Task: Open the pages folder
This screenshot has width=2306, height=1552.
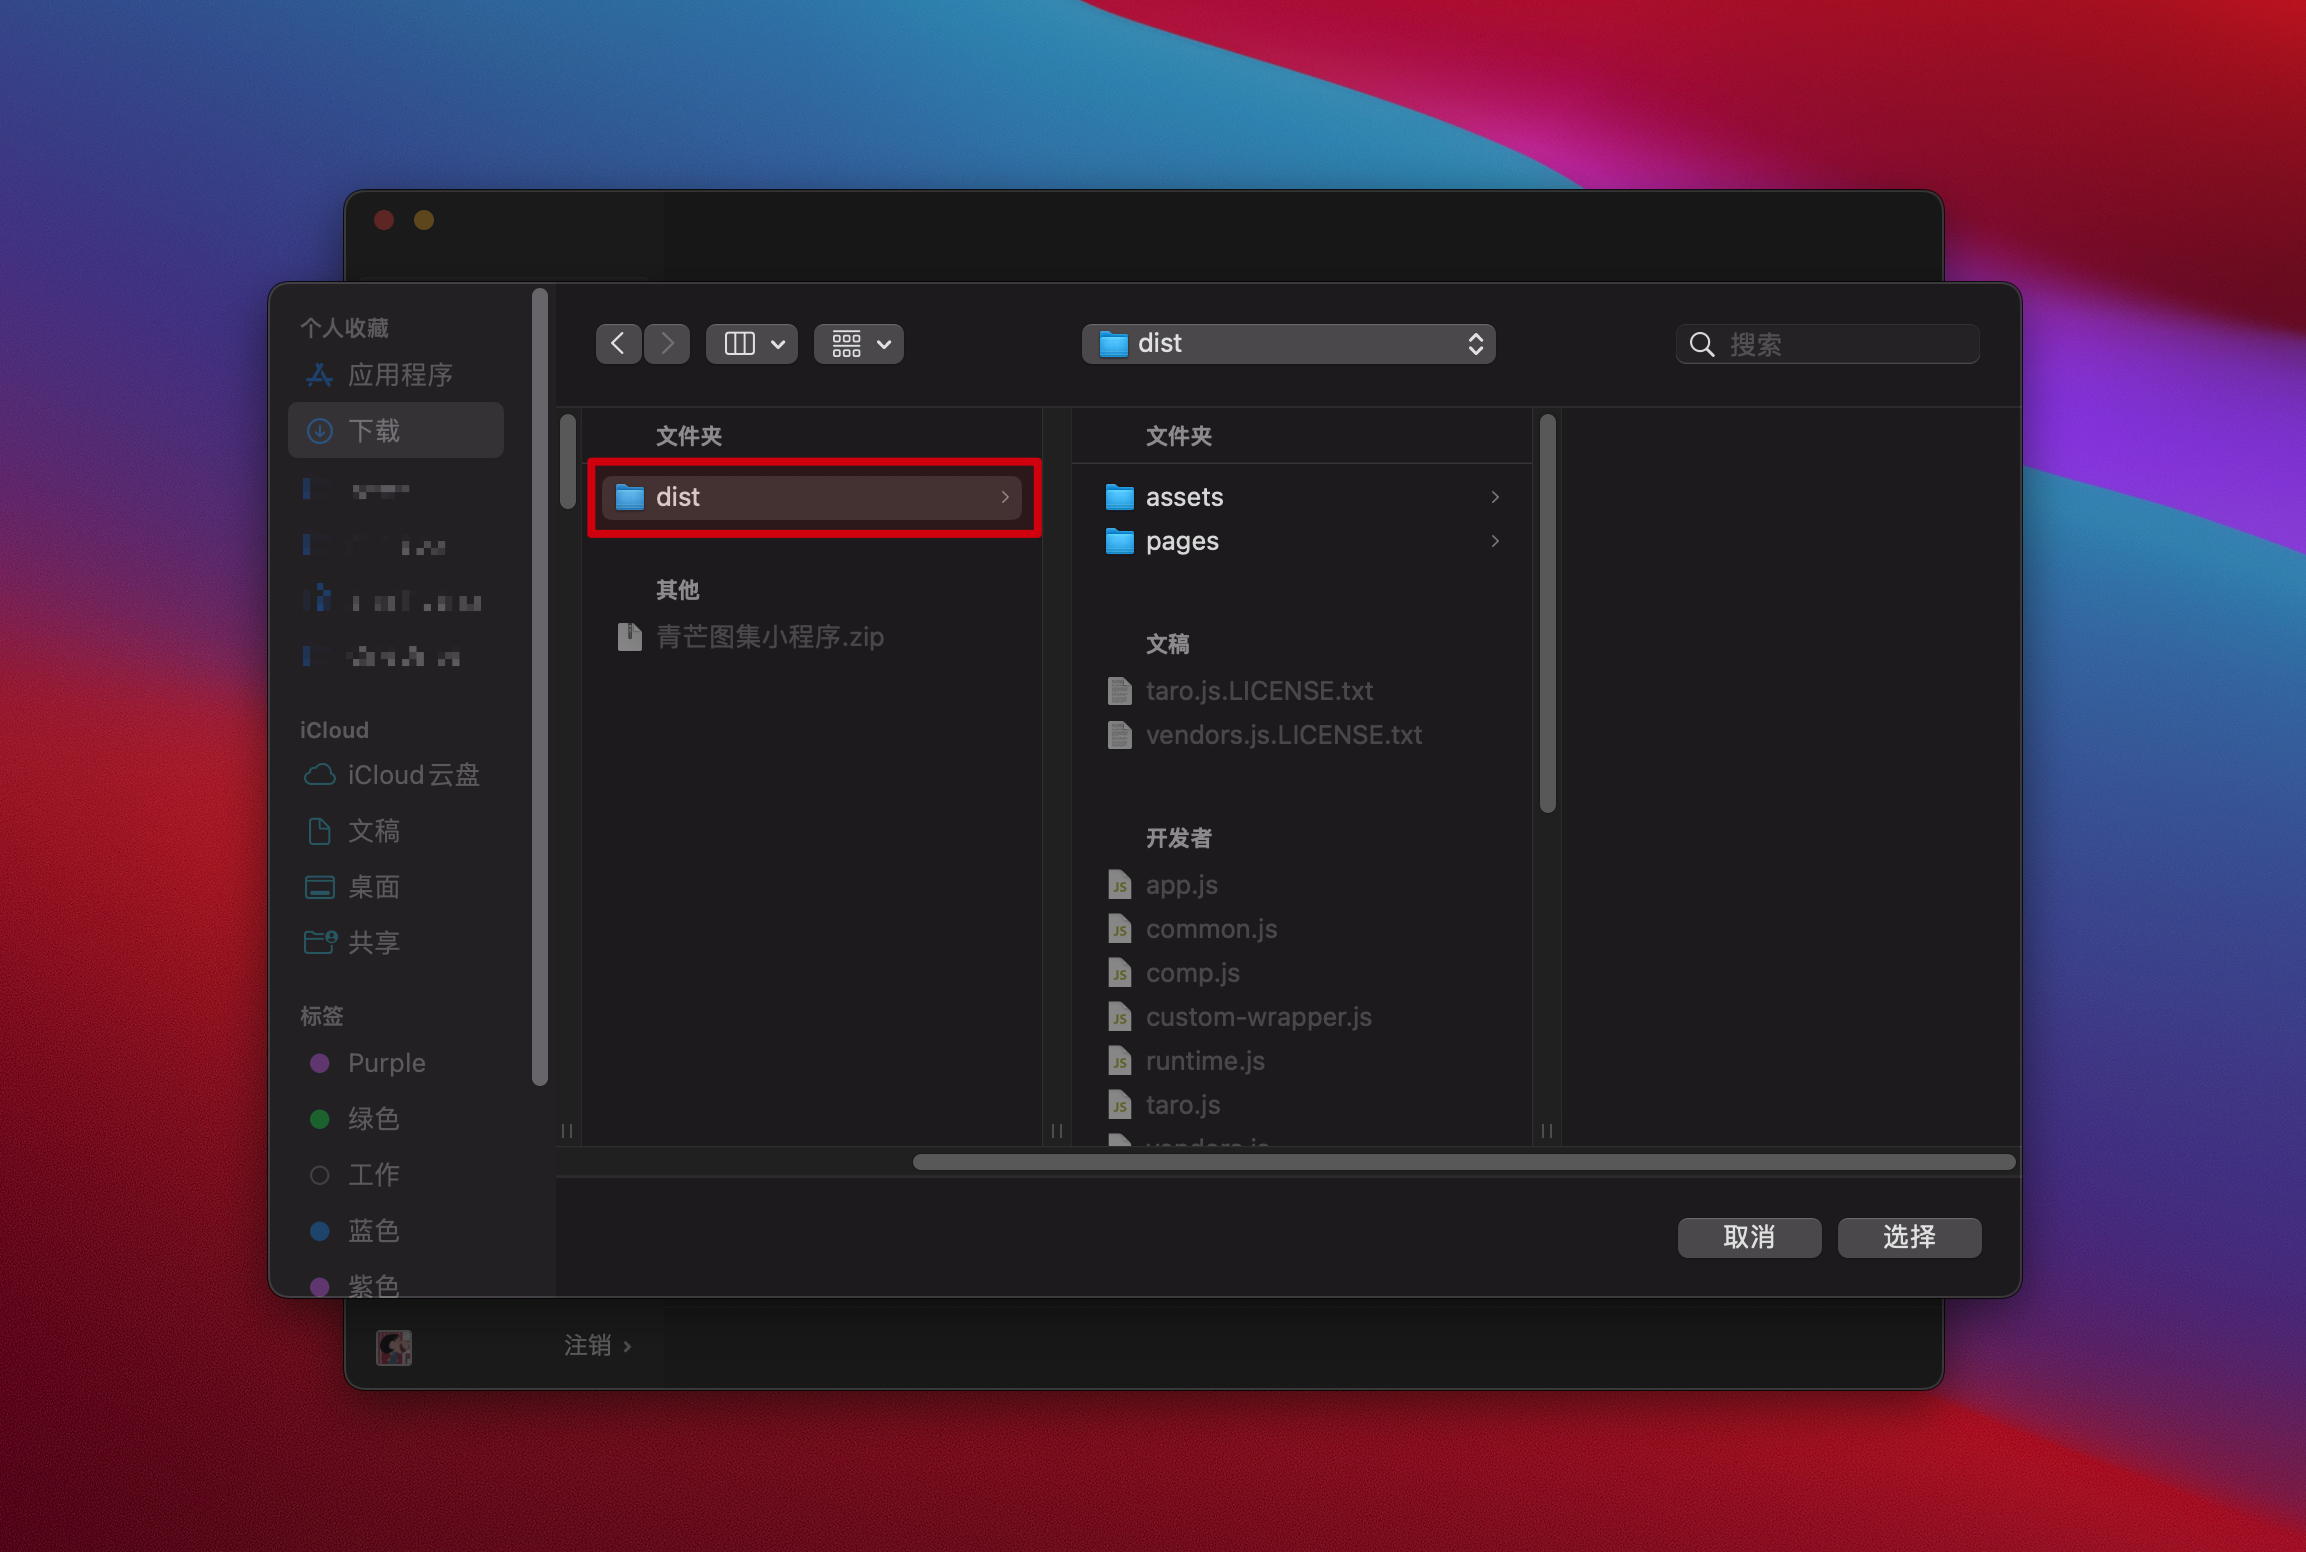Action: tap(1302, 541)
